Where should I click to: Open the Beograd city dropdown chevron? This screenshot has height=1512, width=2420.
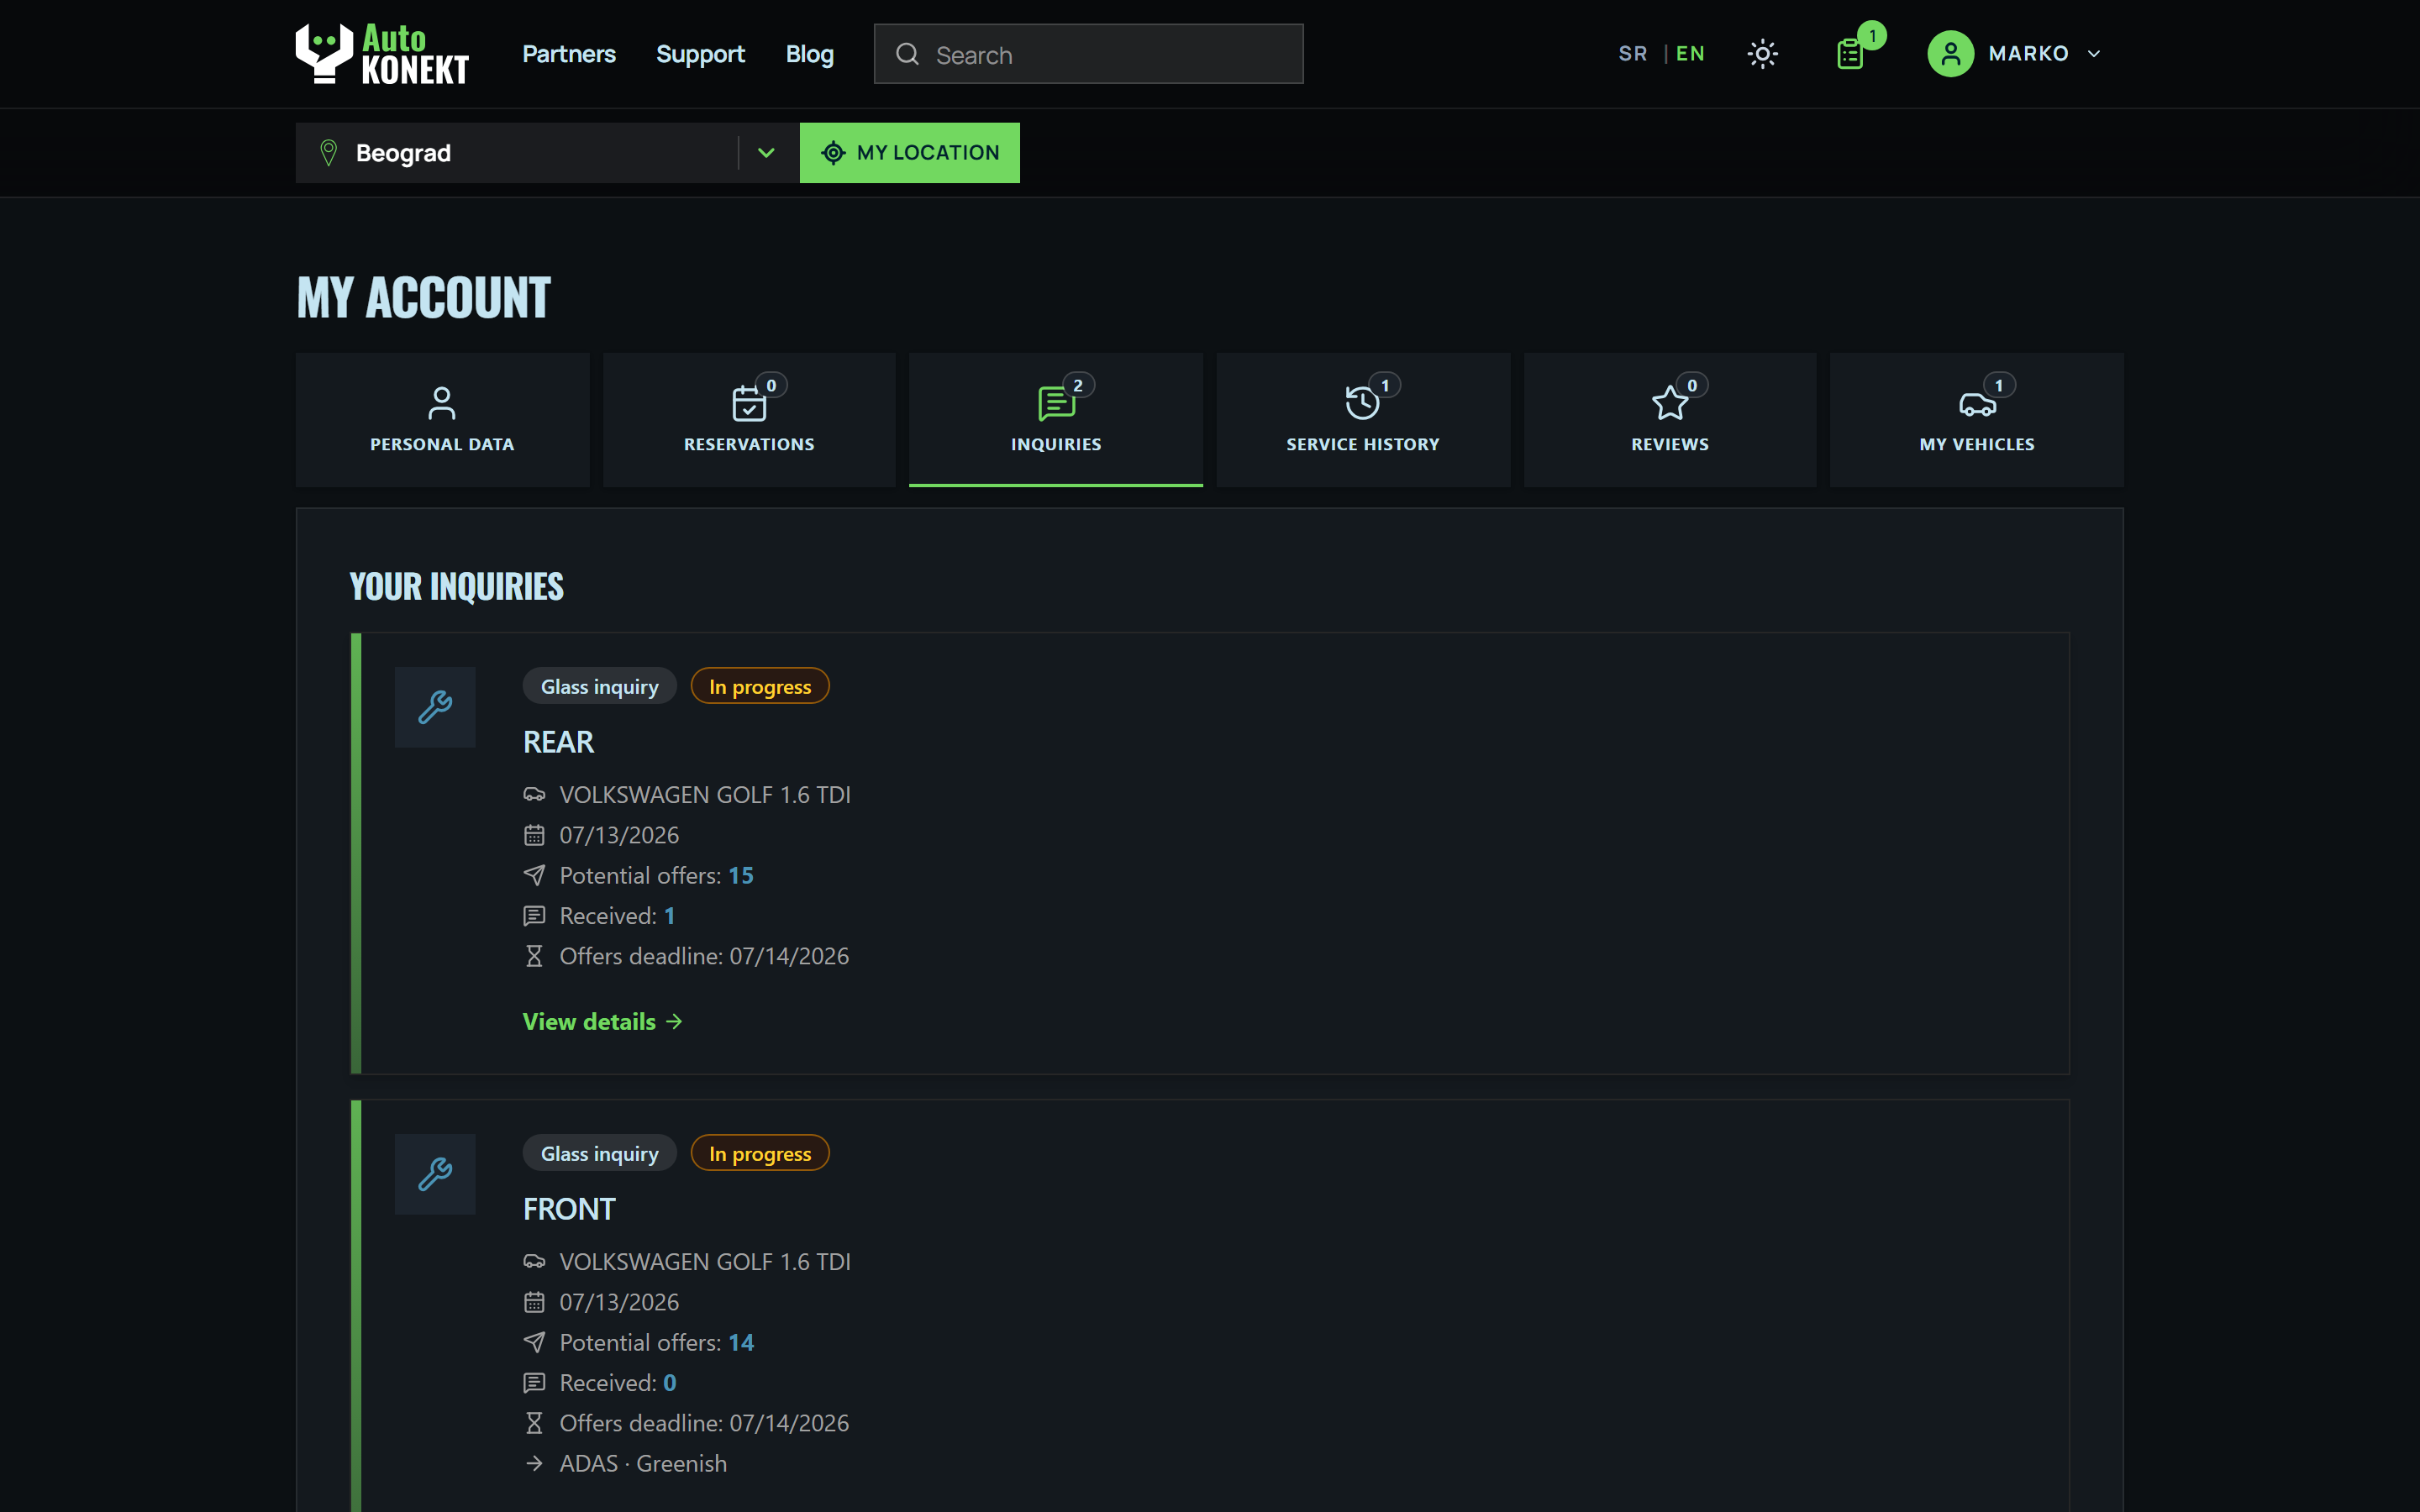[x=766, y=153]
